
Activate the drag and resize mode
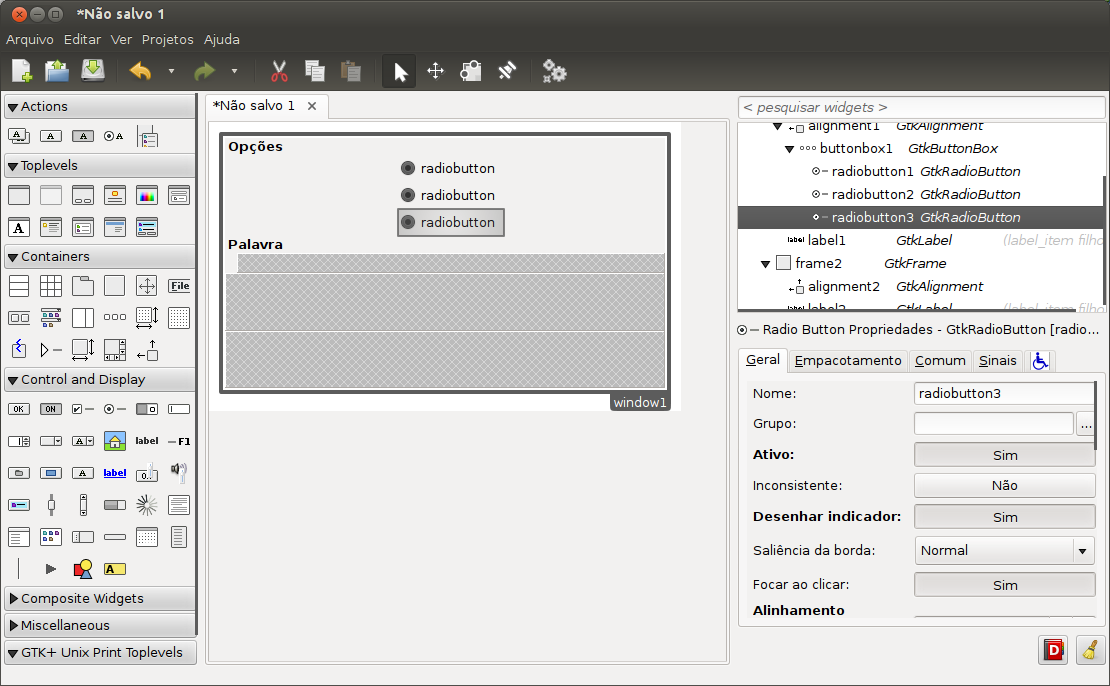435,71
